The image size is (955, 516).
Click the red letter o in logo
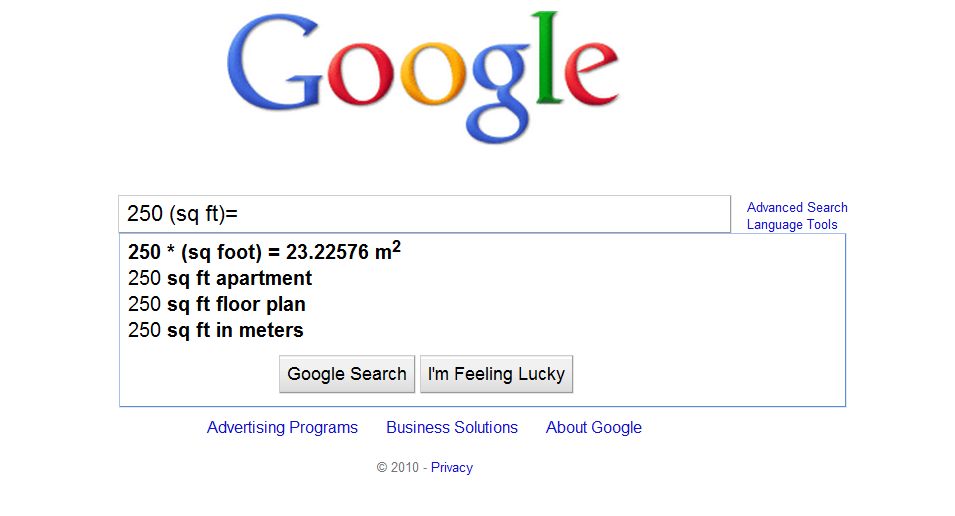click(x=361, y=74)
